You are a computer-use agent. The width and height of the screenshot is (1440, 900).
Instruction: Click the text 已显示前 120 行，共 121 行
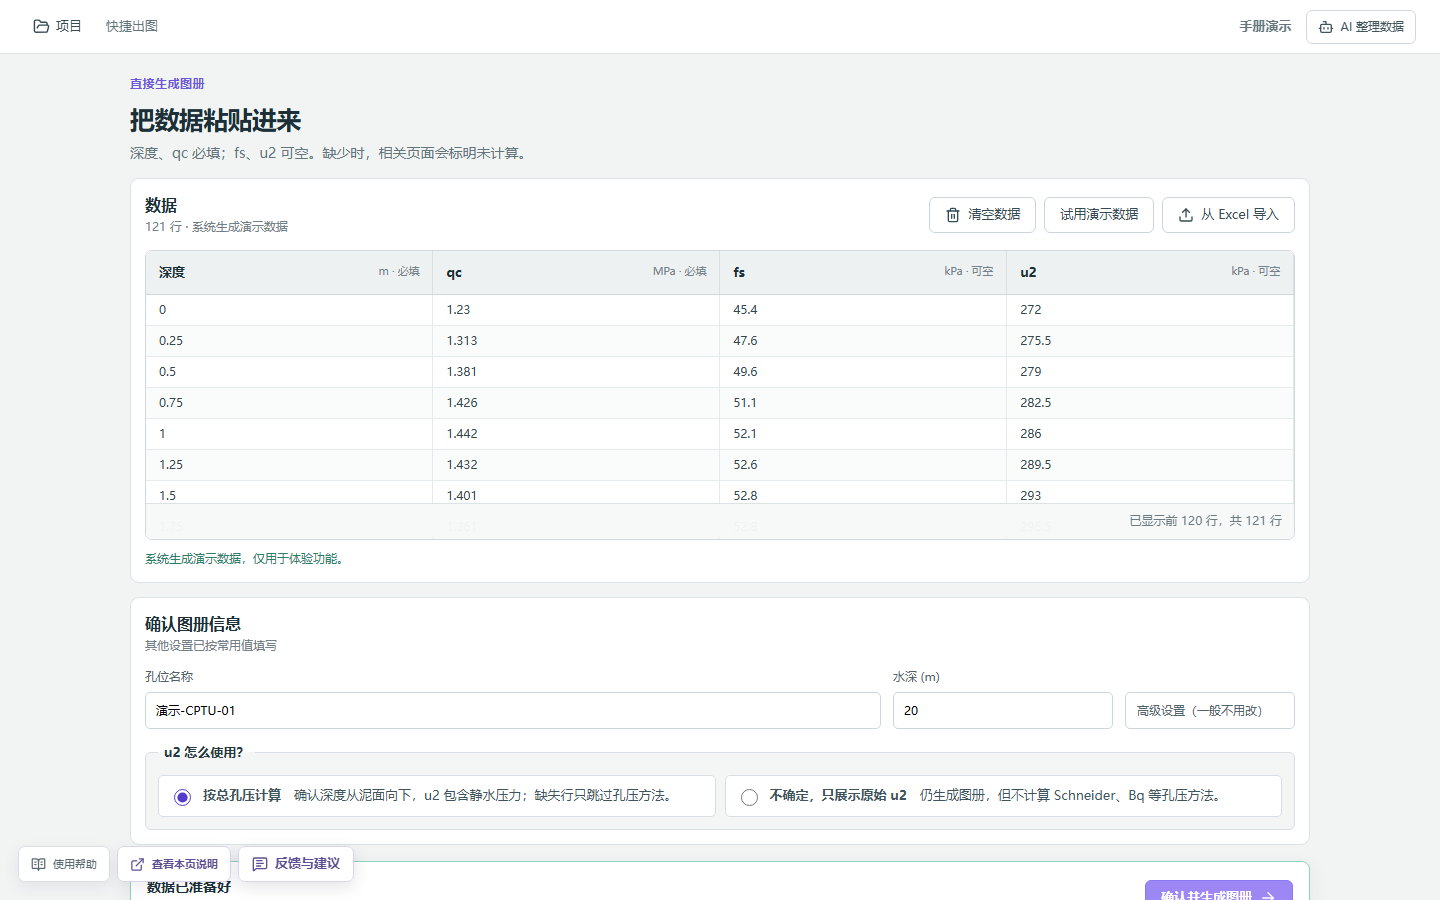coord(1205,521)
